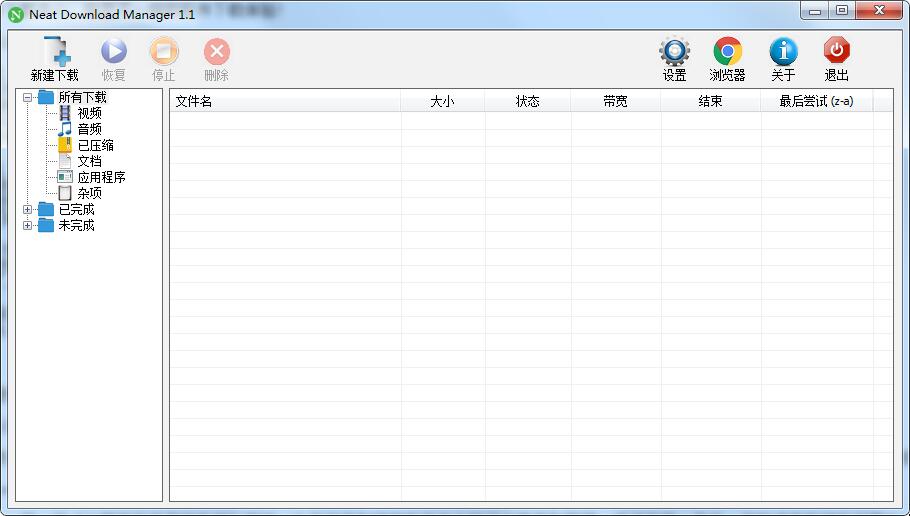Open 设置 (Settings) gear icon
Viewport: 910px width, 516px height.
[x=674, y=51]
